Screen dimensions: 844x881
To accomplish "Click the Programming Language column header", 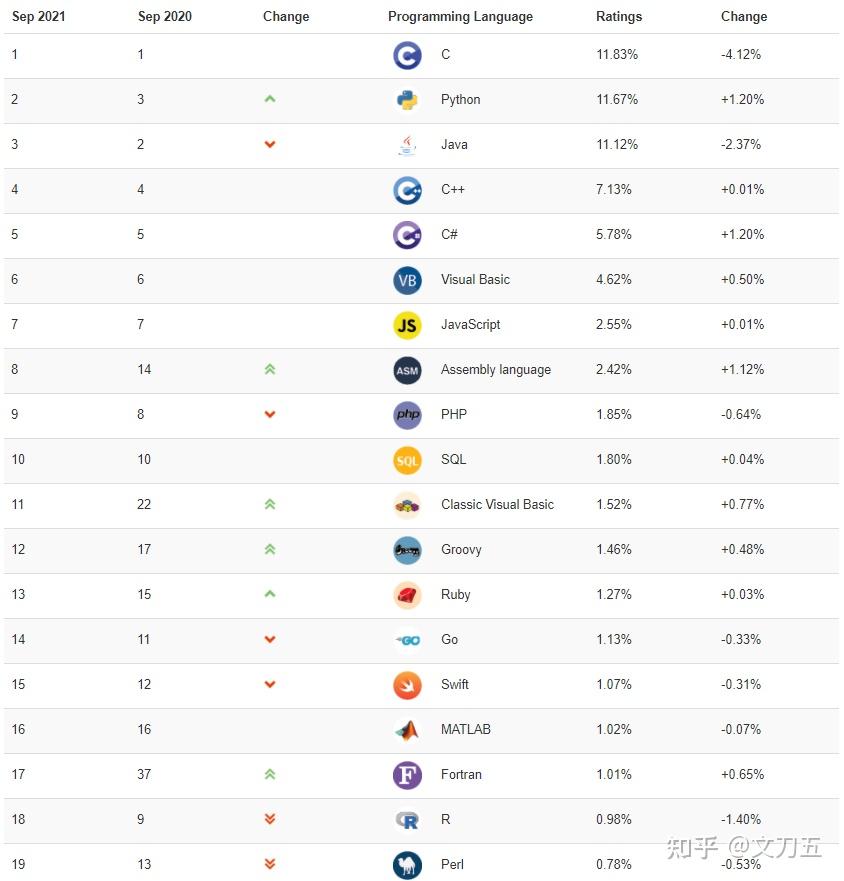I will pyautogui.click(x=460, y=16).
